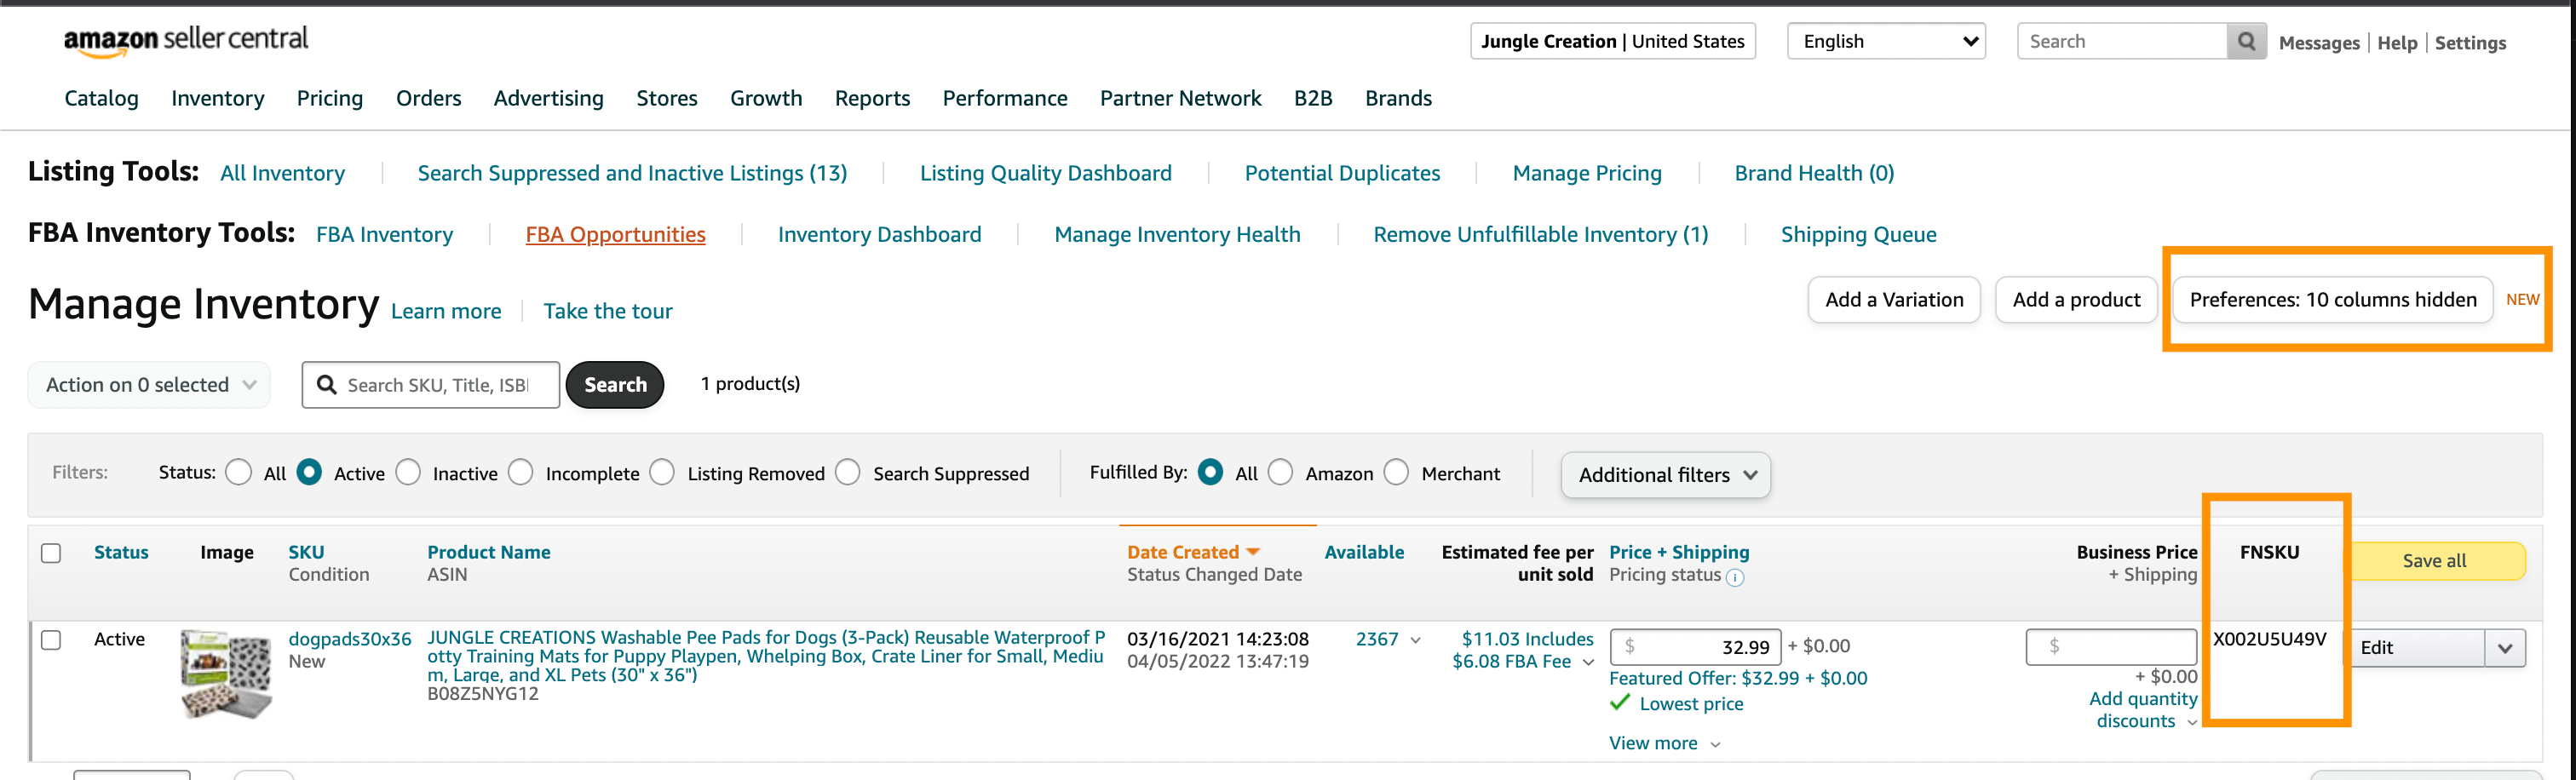2576x780 pixels.
Task: Sort by the Available column header
Action: pos(1364,552)
